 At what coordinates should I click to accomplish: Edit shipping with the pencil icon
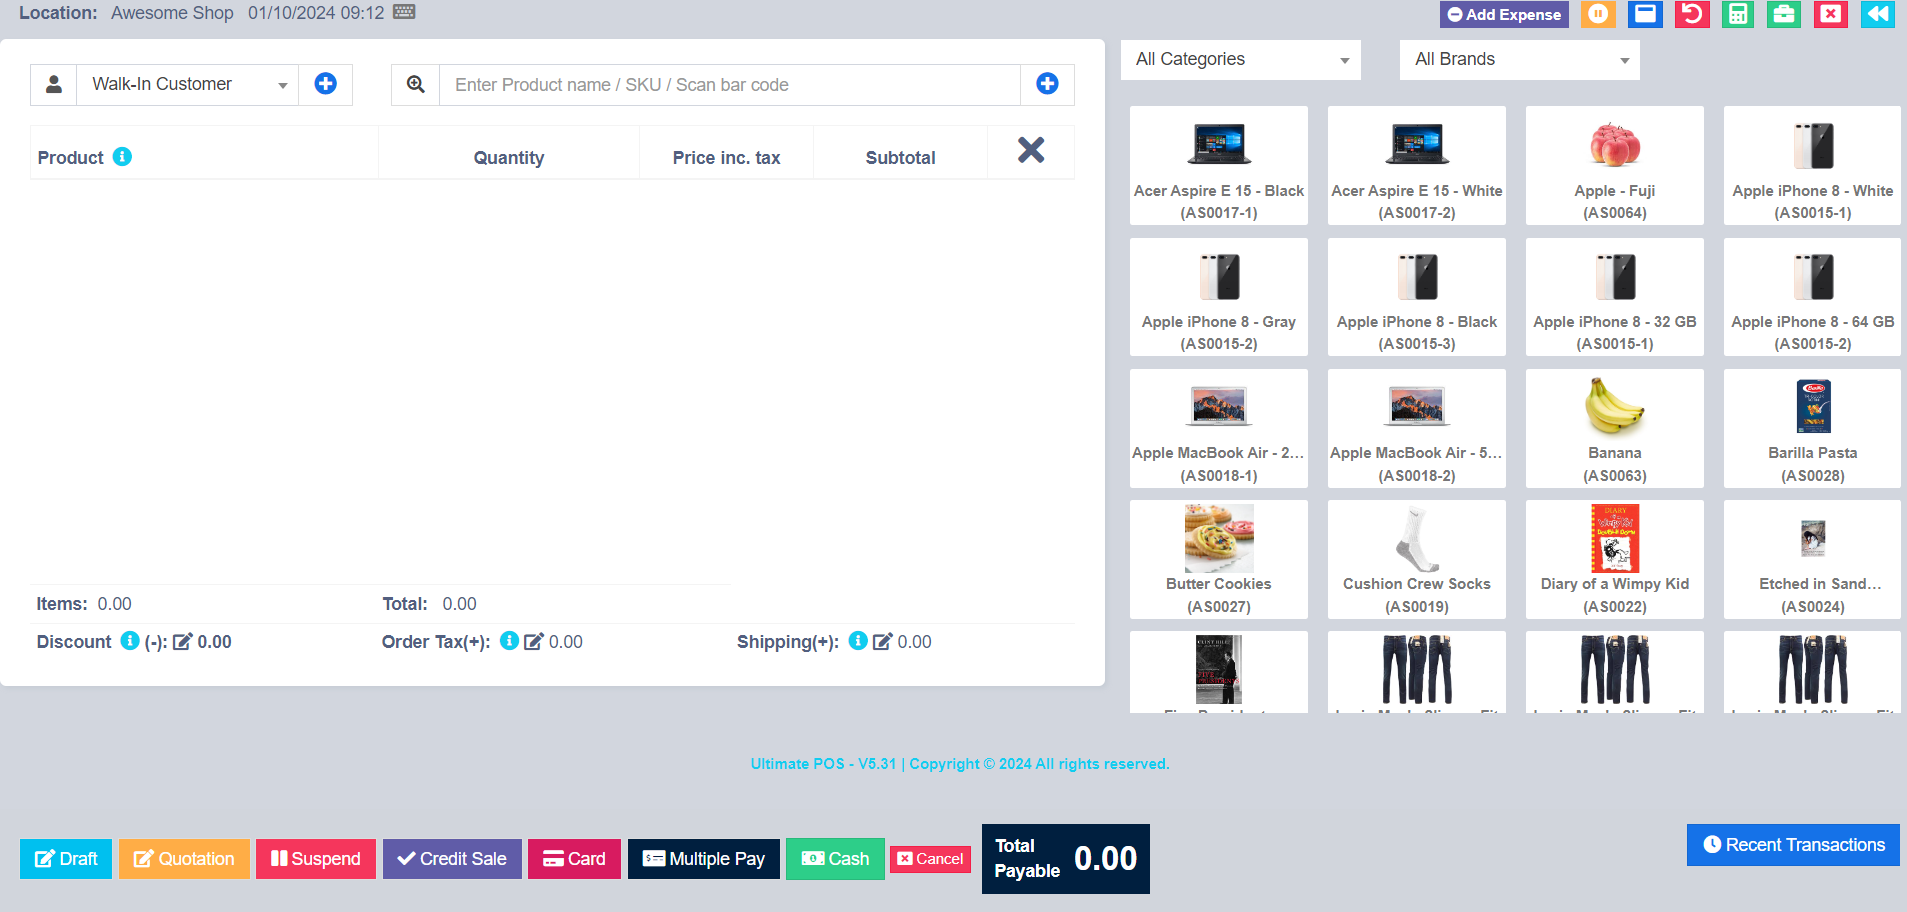point(882,641)
